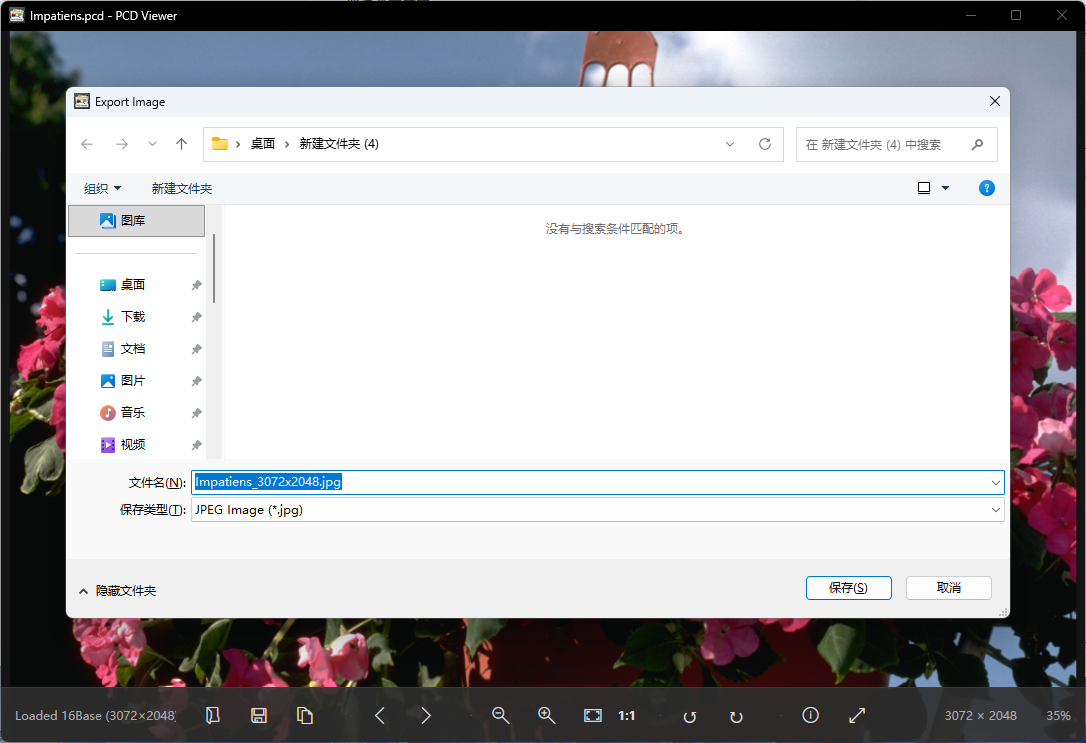Image resolution: width=1086 pixels, height=743 pixels.
Task: Click the back arrow in Export Image dialog
Action: click(87, 144)
